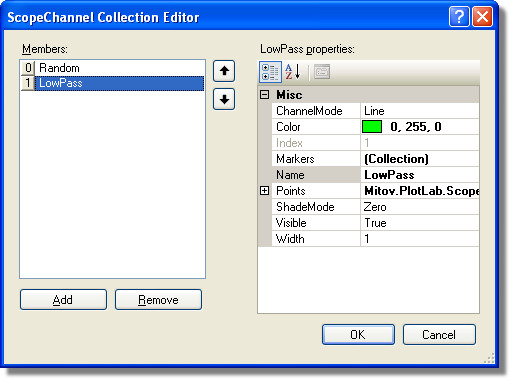Move selected member up with arrow button

224,71
